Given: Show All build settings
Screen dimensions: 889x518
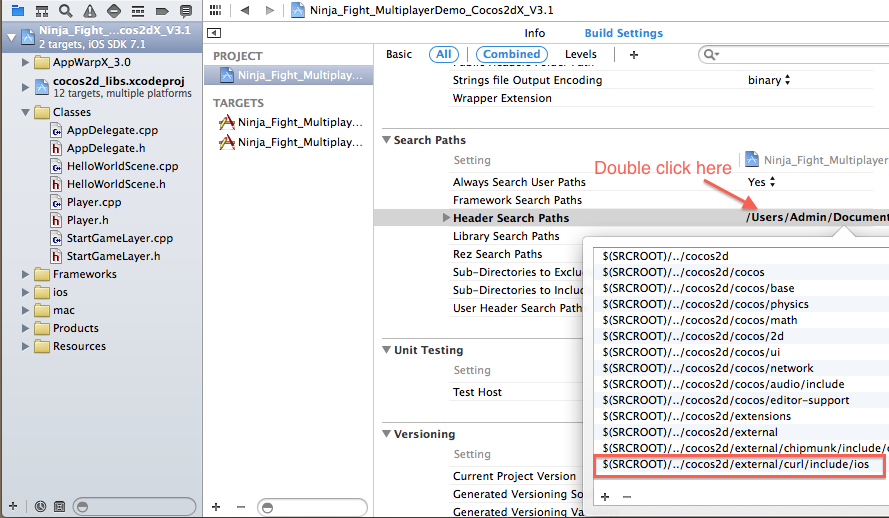Looking at the screenshot, I should tap(444, 54).
